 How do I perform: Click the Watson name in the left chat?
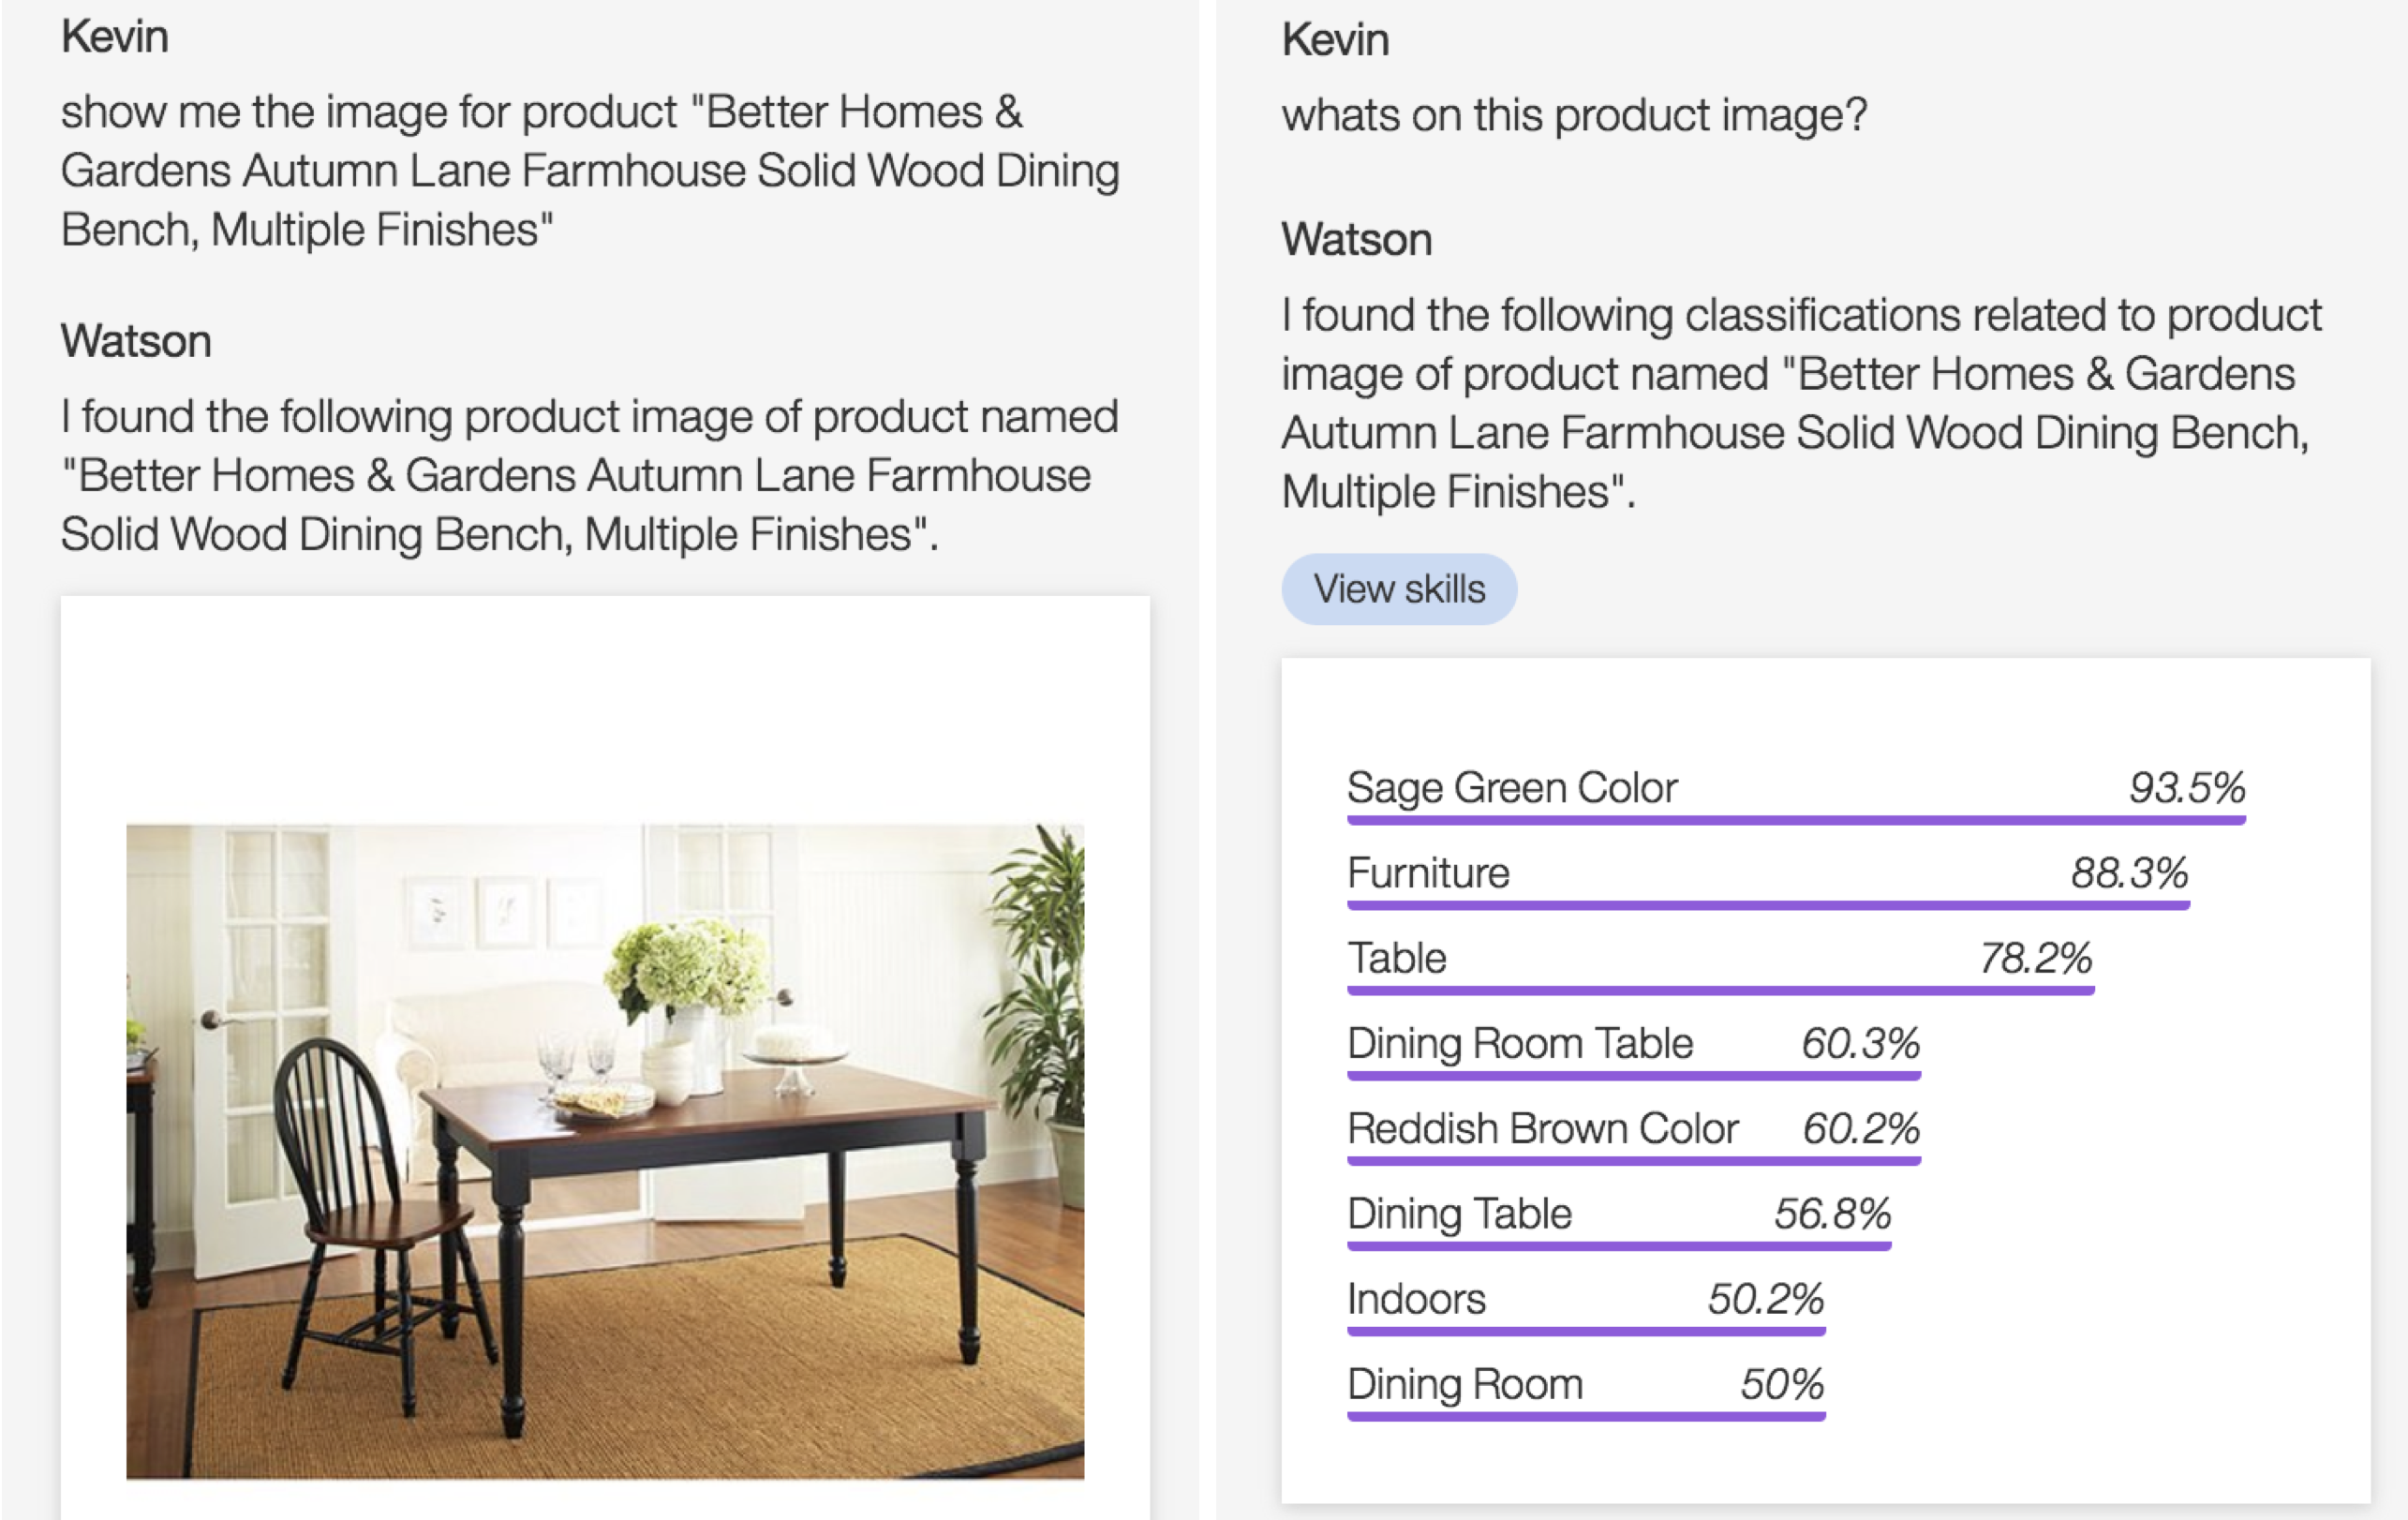(136, 341)
